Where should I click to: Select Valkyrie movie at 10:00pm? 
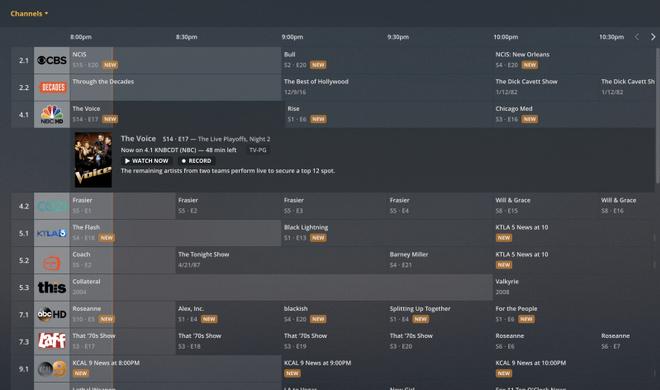[x=574, y=287]
